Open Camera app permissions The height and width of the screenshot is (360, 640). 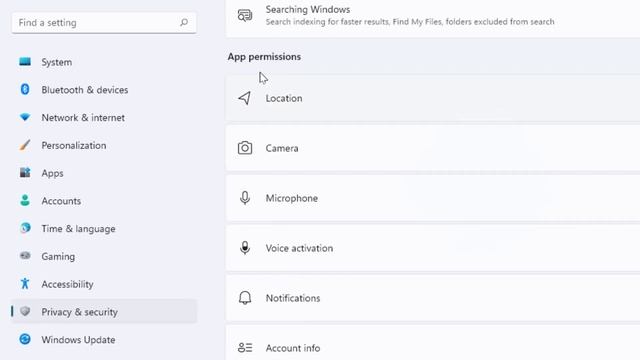pos(433,148)
